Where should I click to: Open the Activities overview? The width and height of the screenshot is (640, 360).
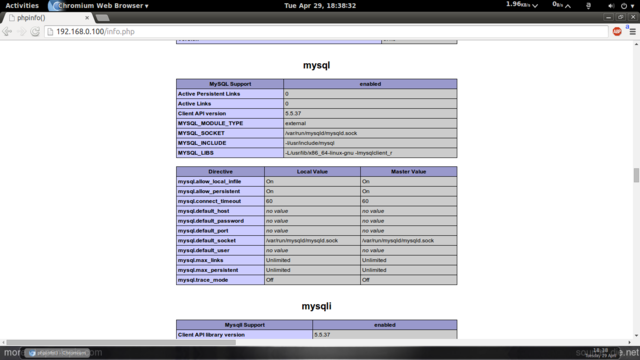[22, 6]
